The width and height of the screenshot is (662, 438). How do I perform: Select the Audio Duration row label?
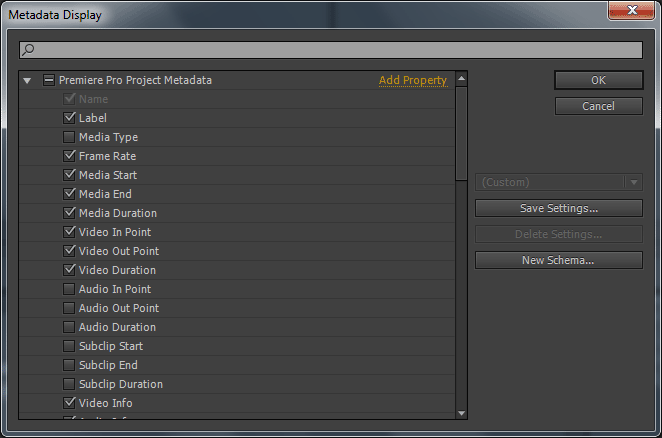117,327
